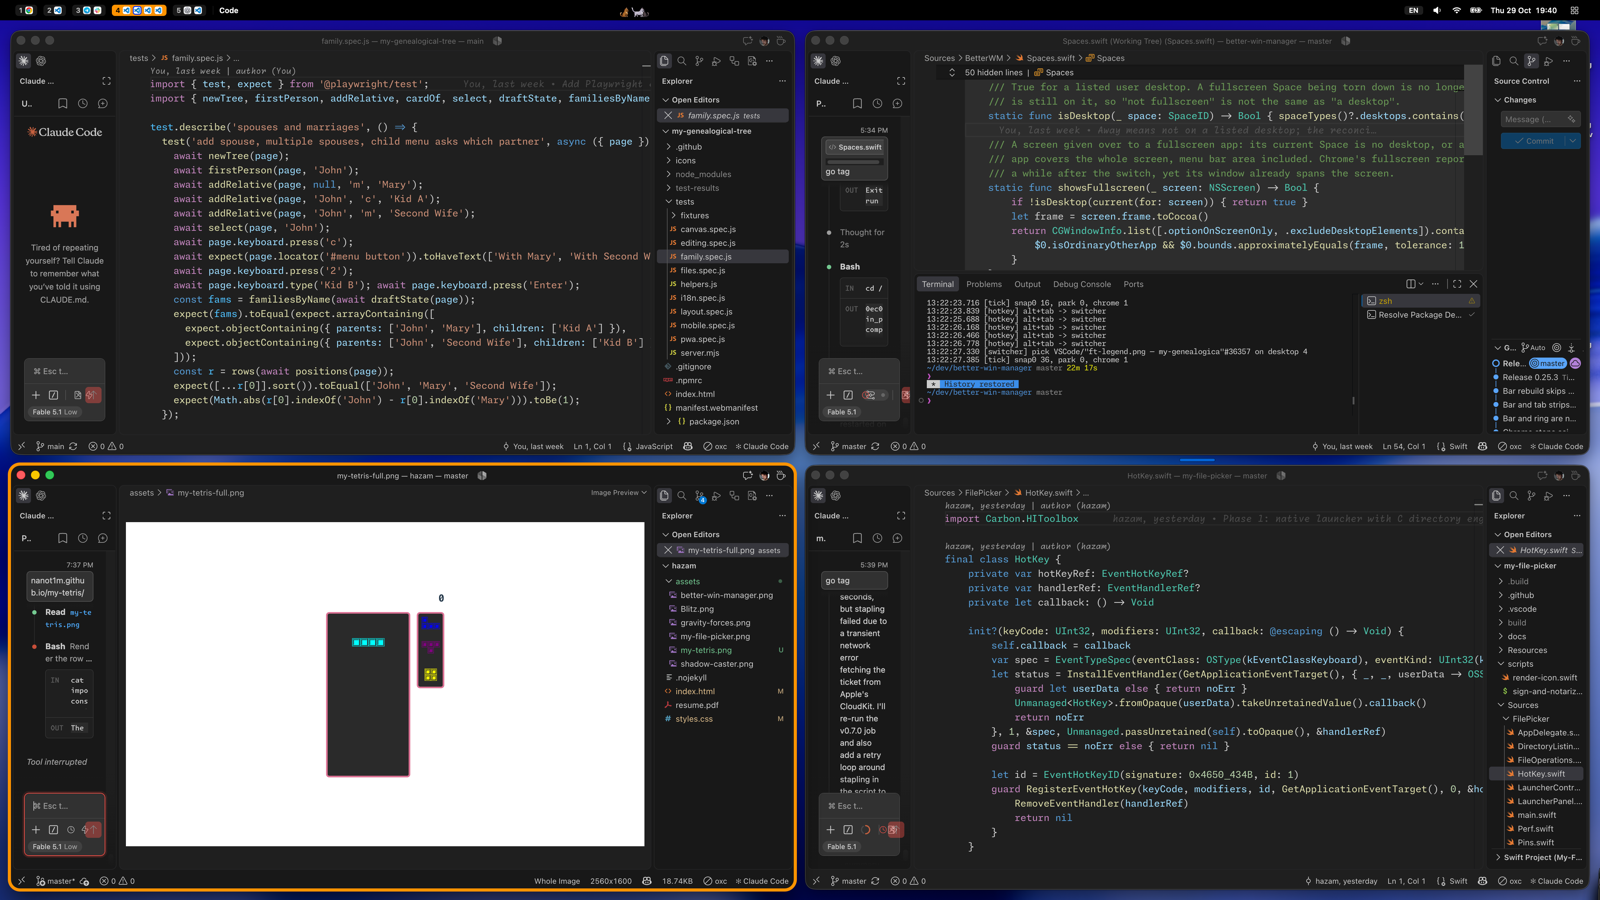Image resolution: width=1600 pixels, height=900 pixels.
Task: Select the zsh terminal session in the list
Action: pos(1420,301)
